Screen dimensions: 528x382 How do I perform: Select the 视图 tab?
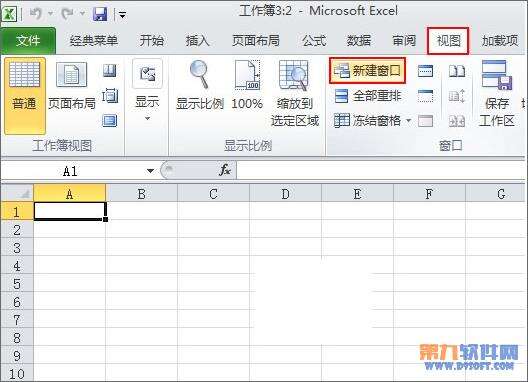coord(448,41)
